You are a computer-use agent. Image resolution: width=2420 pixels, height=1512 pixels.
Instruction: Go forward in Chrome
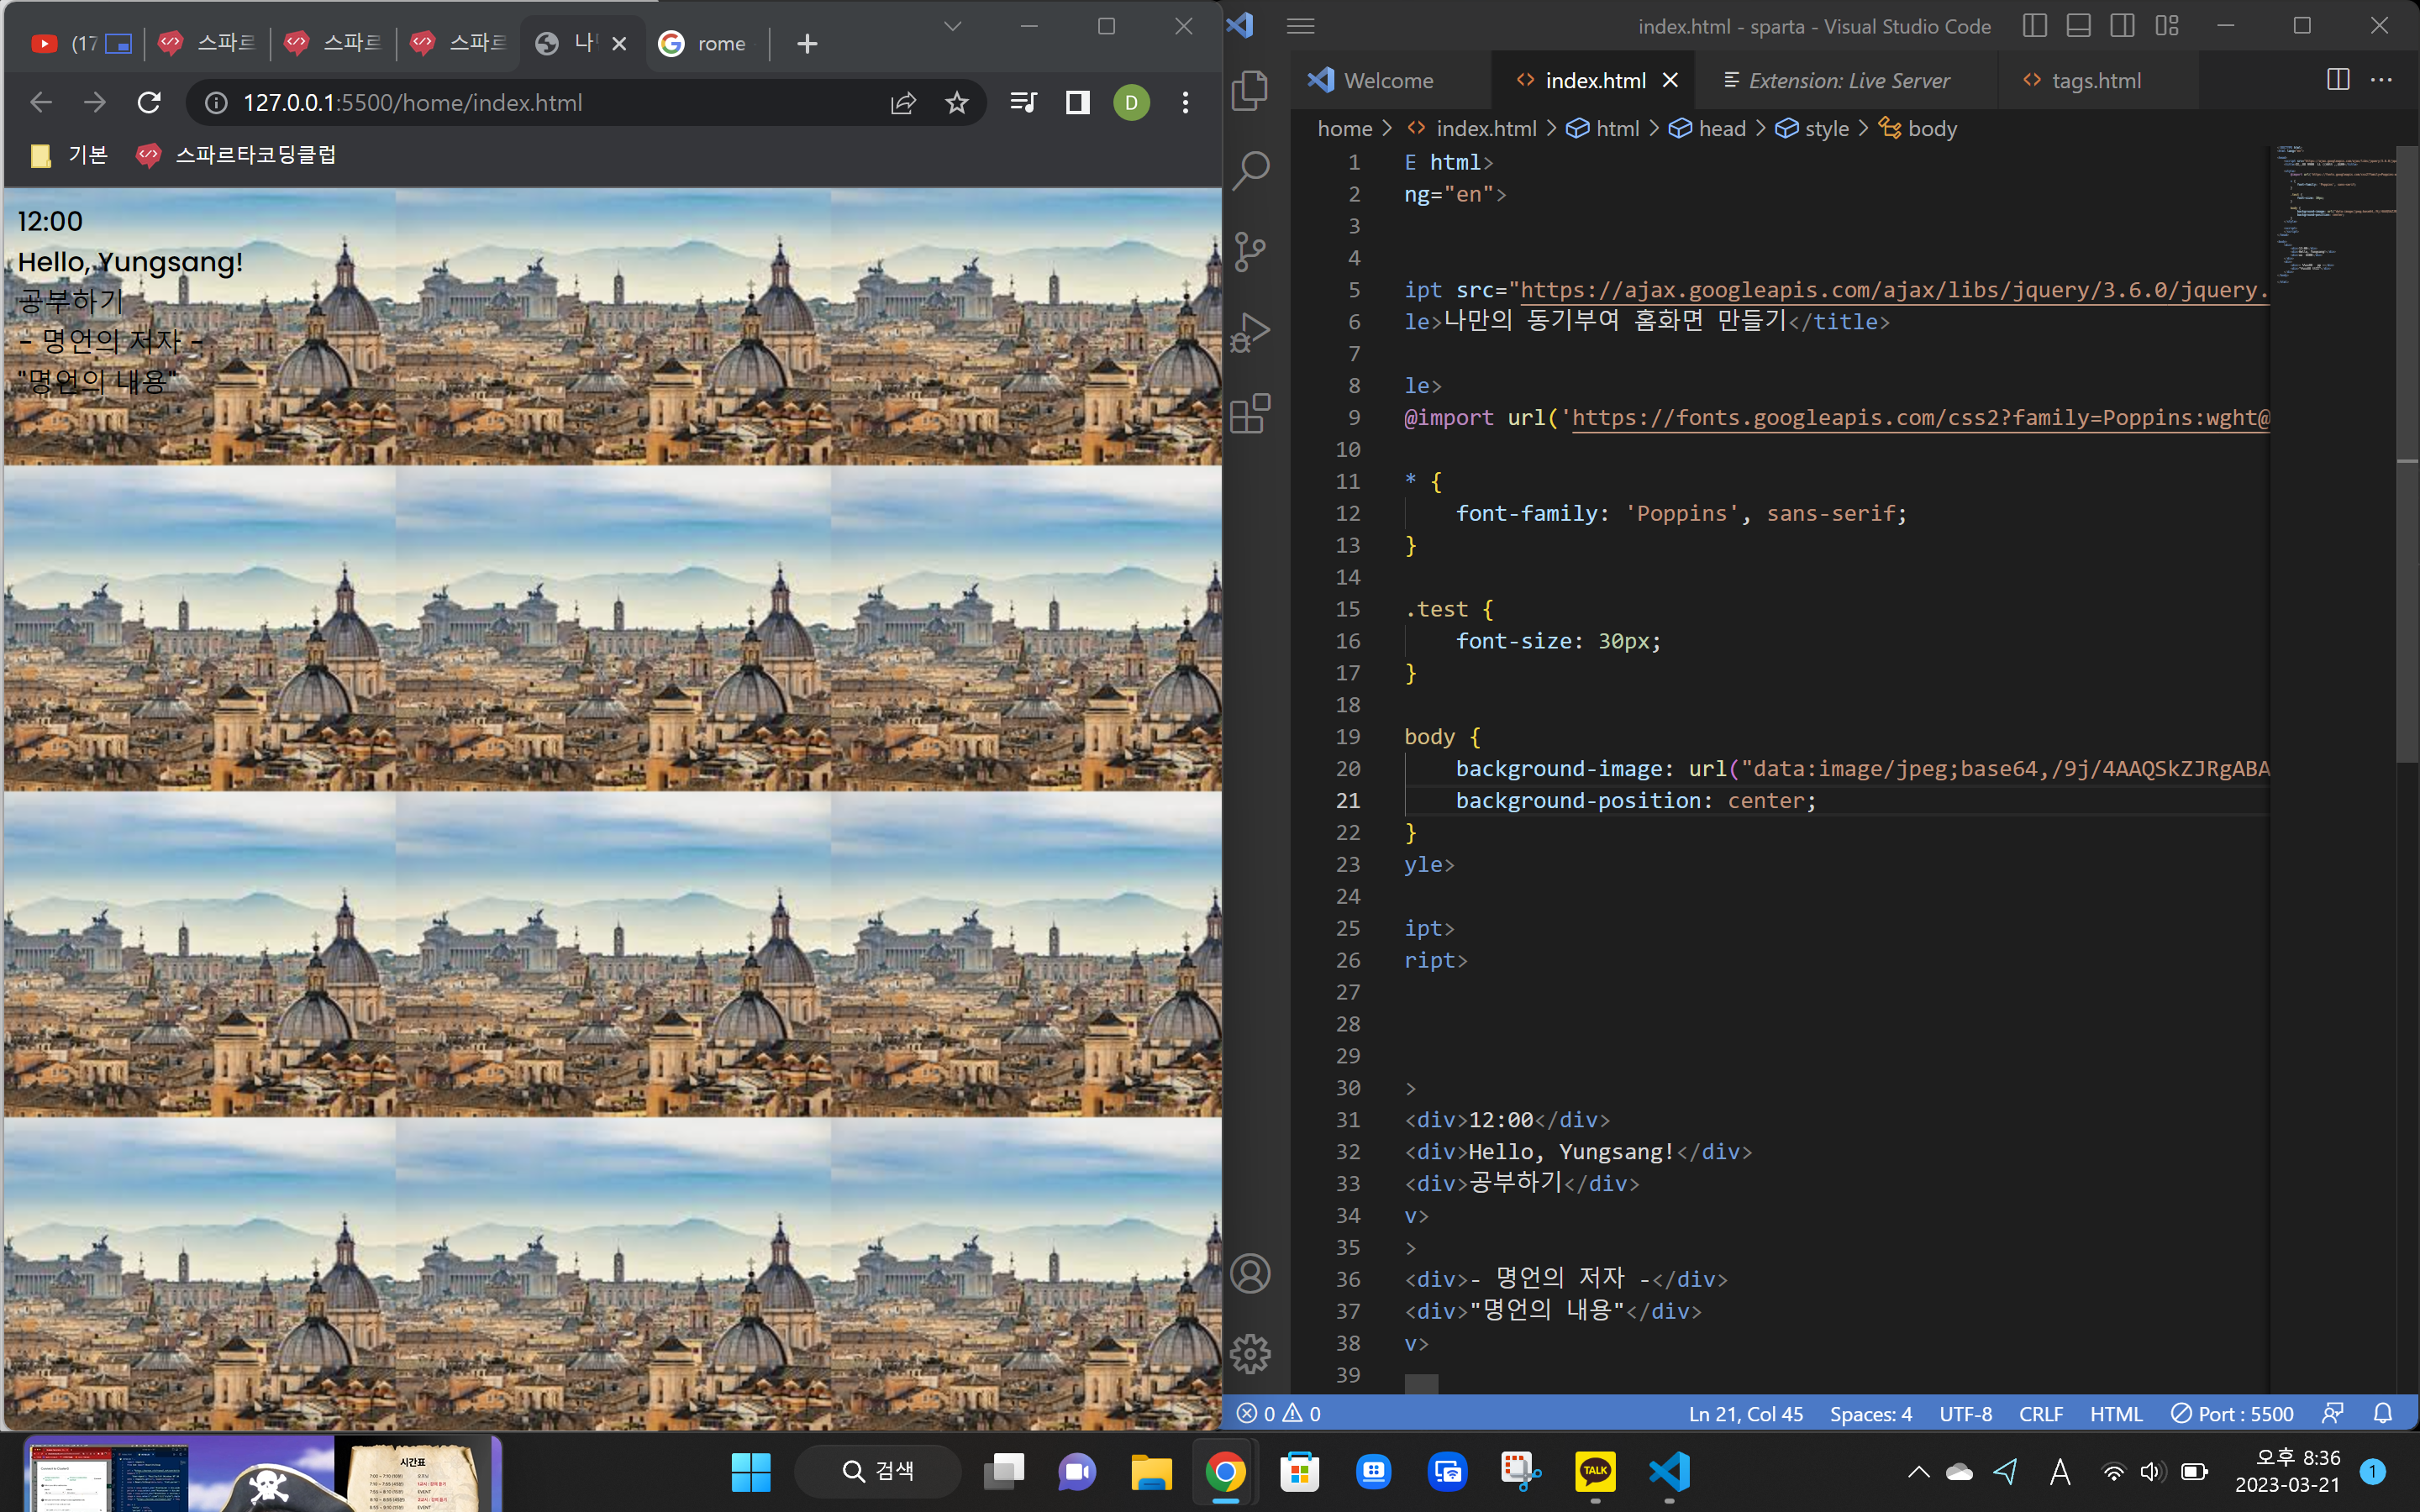pyautogui.click(x=95, y=102)
